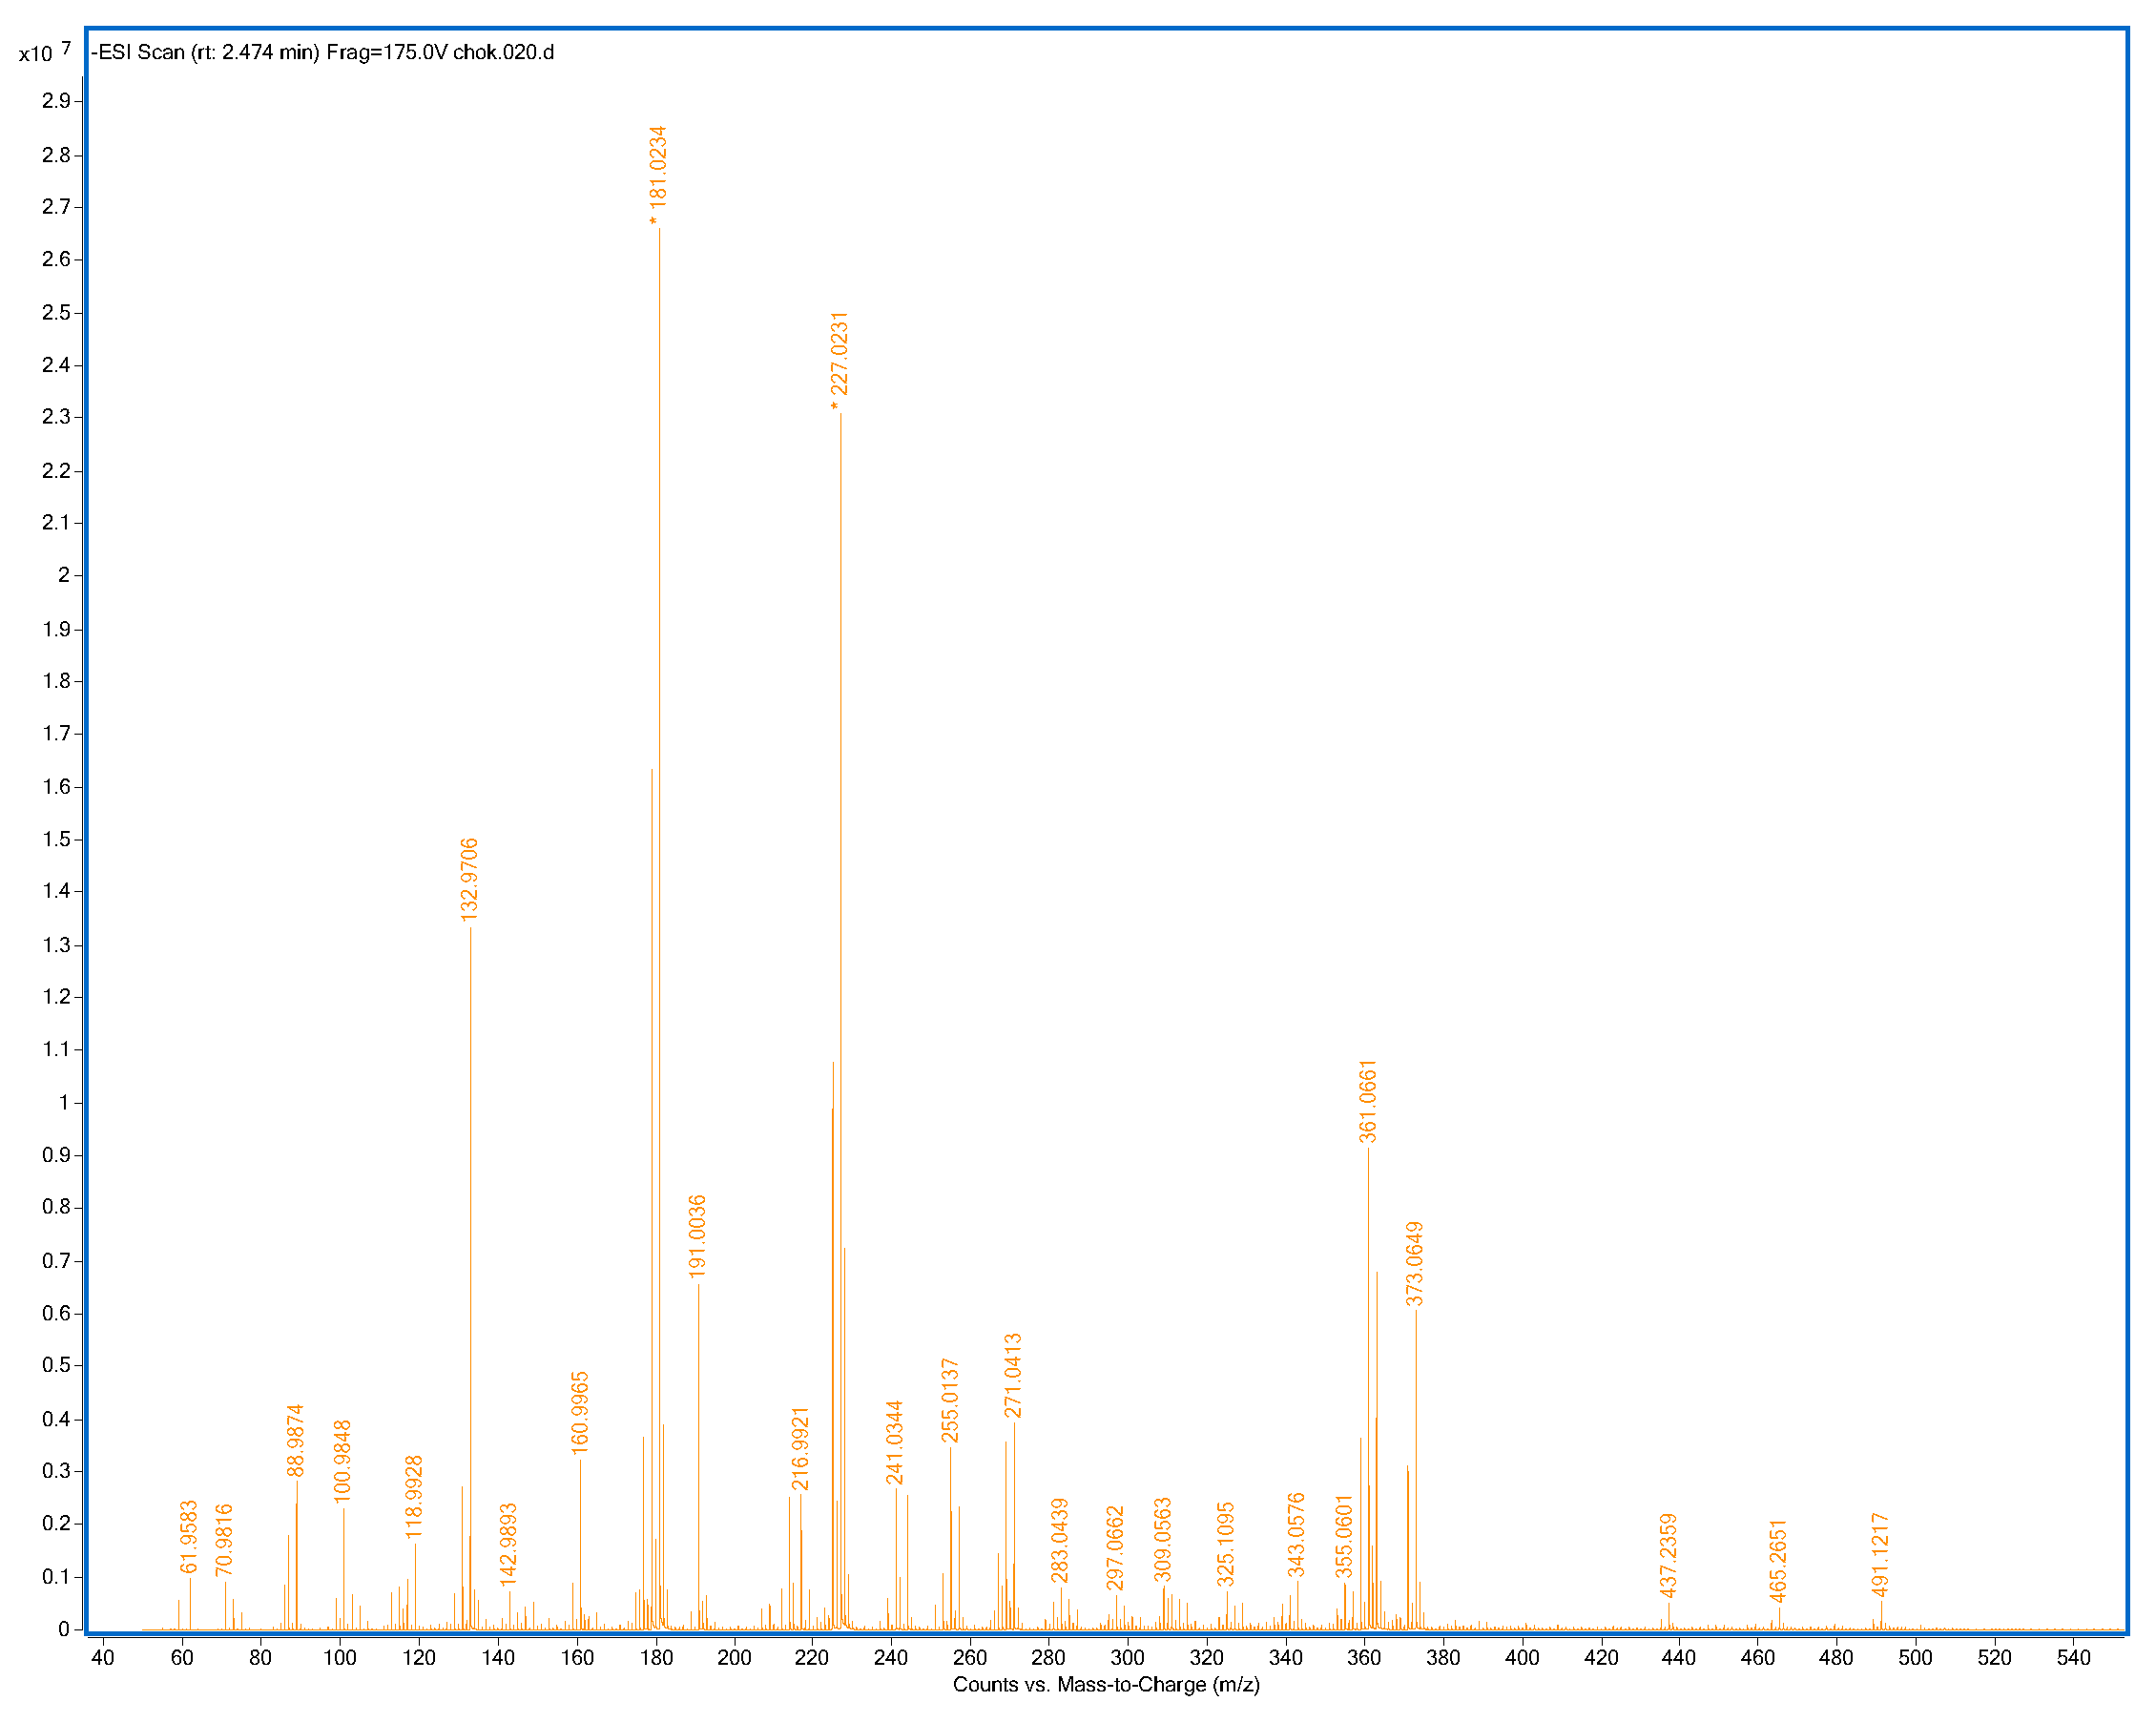The image size is (2156, 1722).
Task: Click the -ESI Scan spectrum title text
Action: pos(323,52)
